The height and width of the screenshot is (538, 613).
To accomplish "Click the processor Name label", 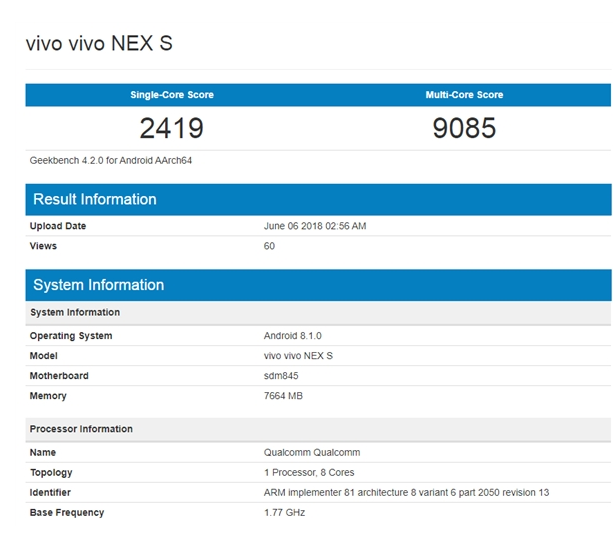I will coord(43,452).
